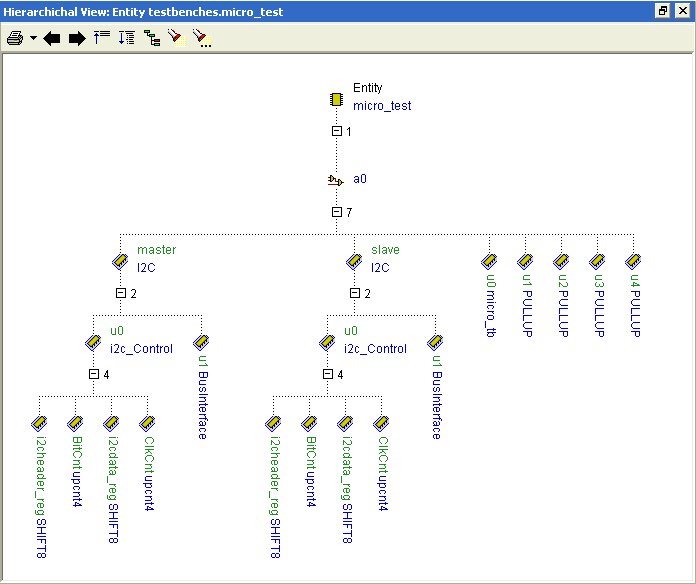
Task: Click the move up level toolbar icon
Action: click(101, 38)
